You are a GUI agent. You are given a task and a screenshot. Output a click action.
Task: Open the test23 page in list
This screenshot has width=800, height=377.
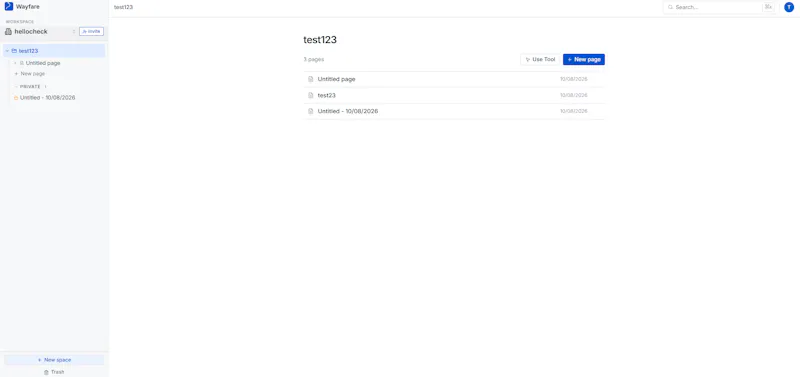[454, 95]
